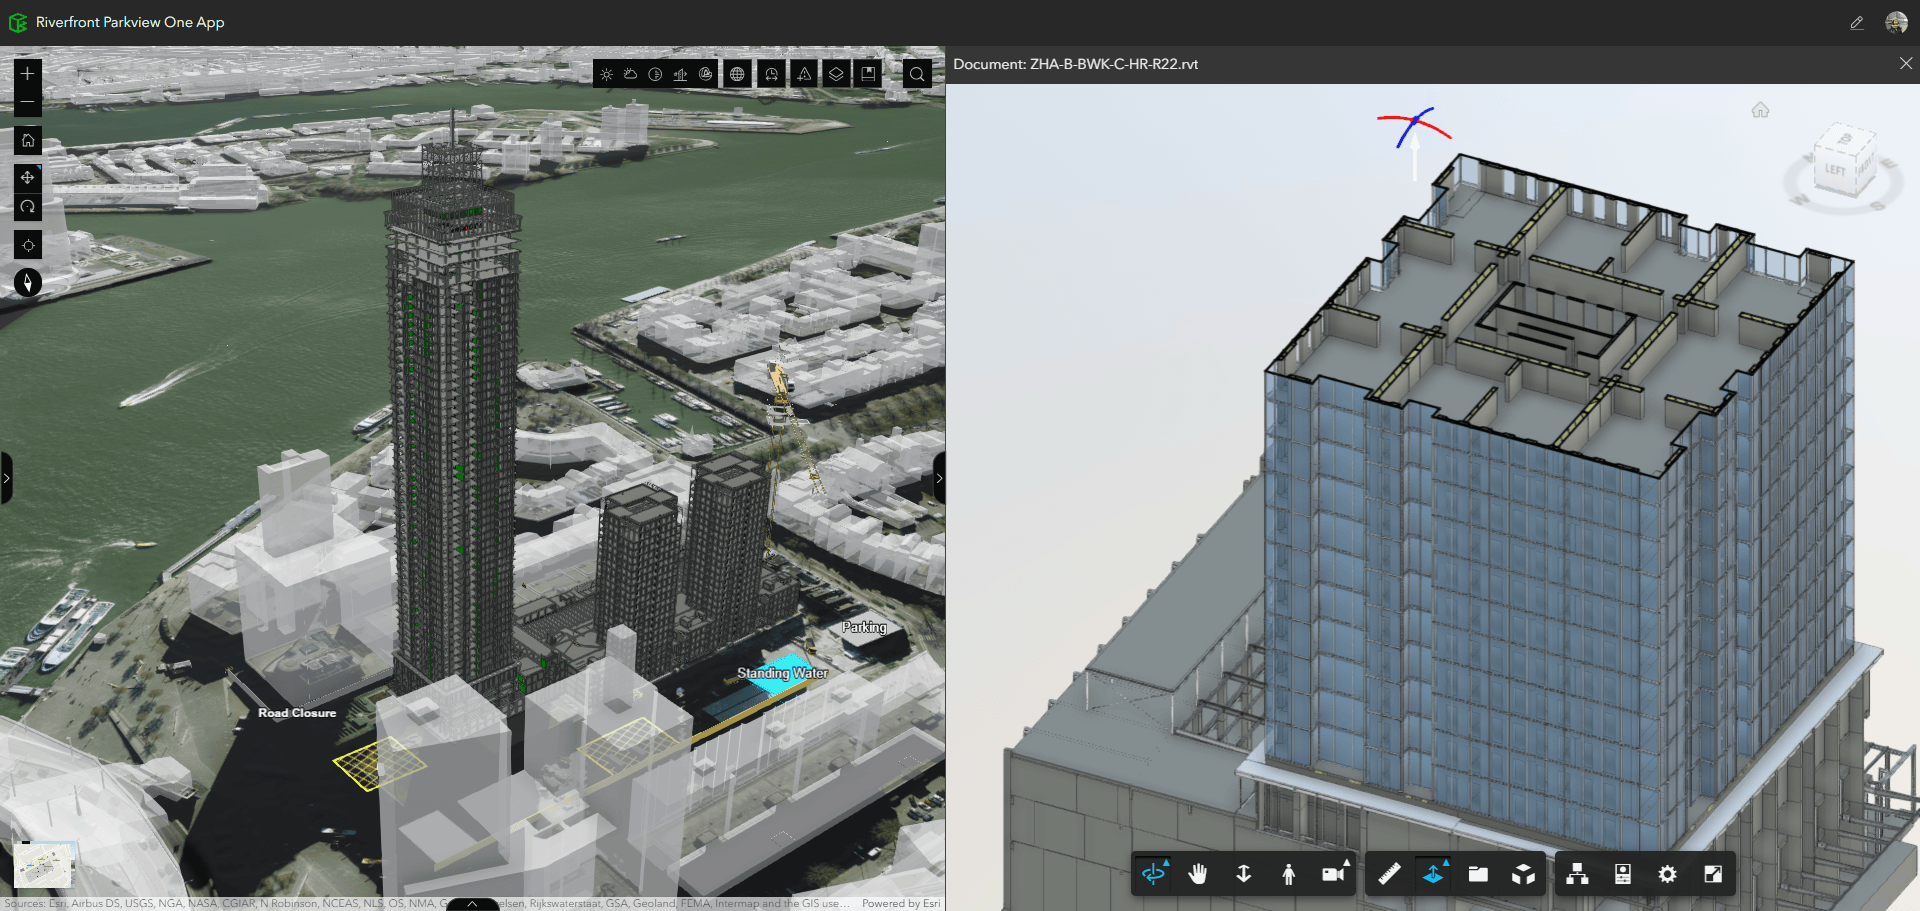The height and width of the screenshot is (911, 1920).
Task: Select the daylight sun tool on the map toolbar
Action: pyautogui.click(x=607, y=73)
